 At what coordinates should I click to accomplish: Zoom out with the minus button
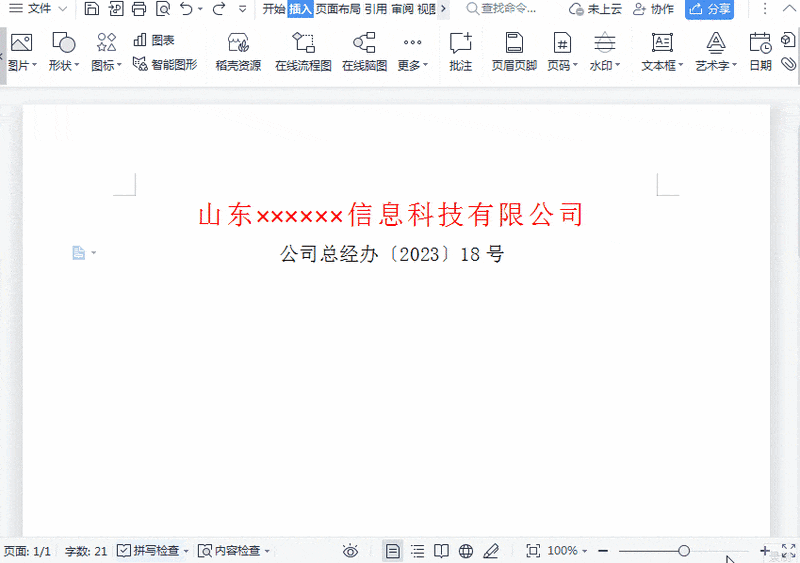coord(603,551)
